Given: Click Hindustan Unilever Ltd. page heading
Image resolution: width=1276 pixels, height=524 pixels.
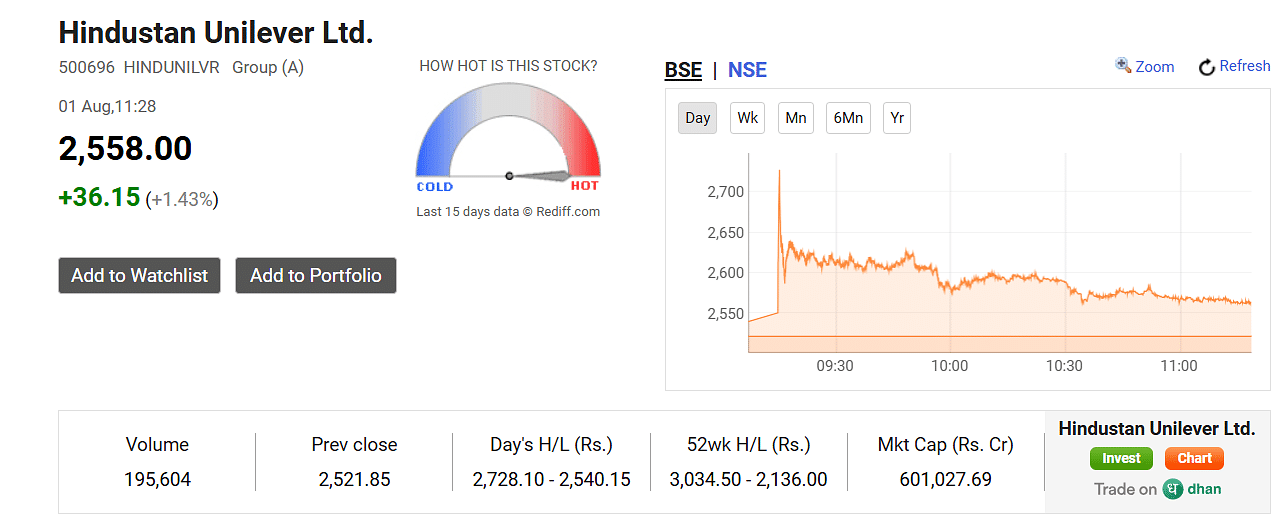Looking at the screenshot, I should pos(216,32).
